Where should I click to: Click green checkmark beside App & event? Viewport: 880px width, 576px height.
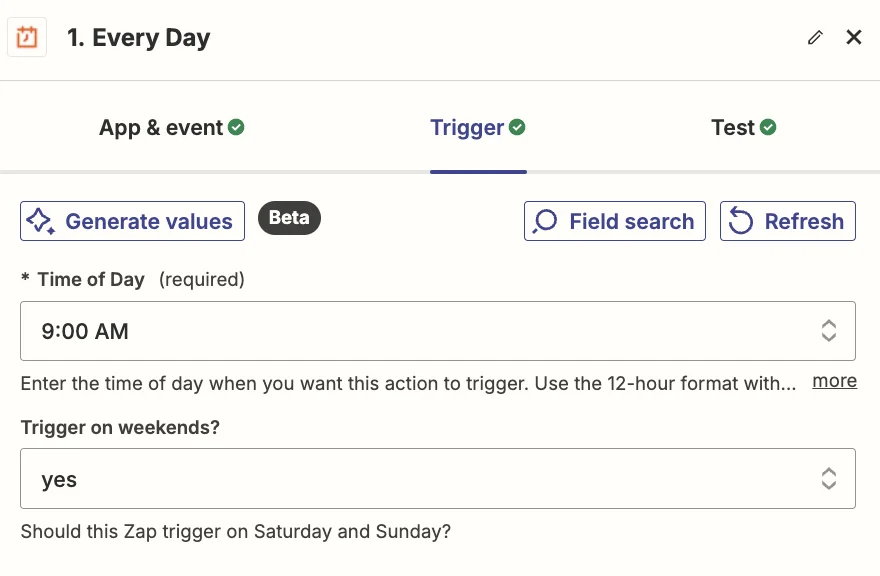coord(236,127)
